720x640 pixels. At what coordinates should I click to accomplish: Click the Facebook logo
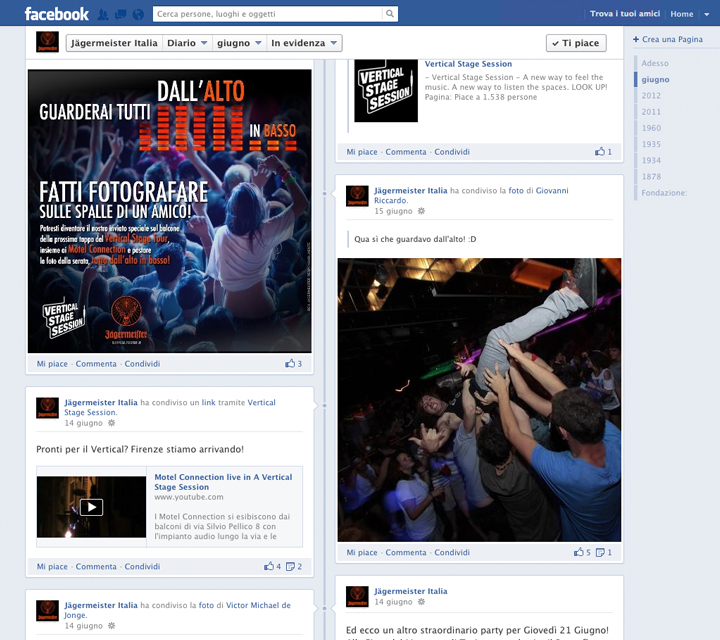56,14
